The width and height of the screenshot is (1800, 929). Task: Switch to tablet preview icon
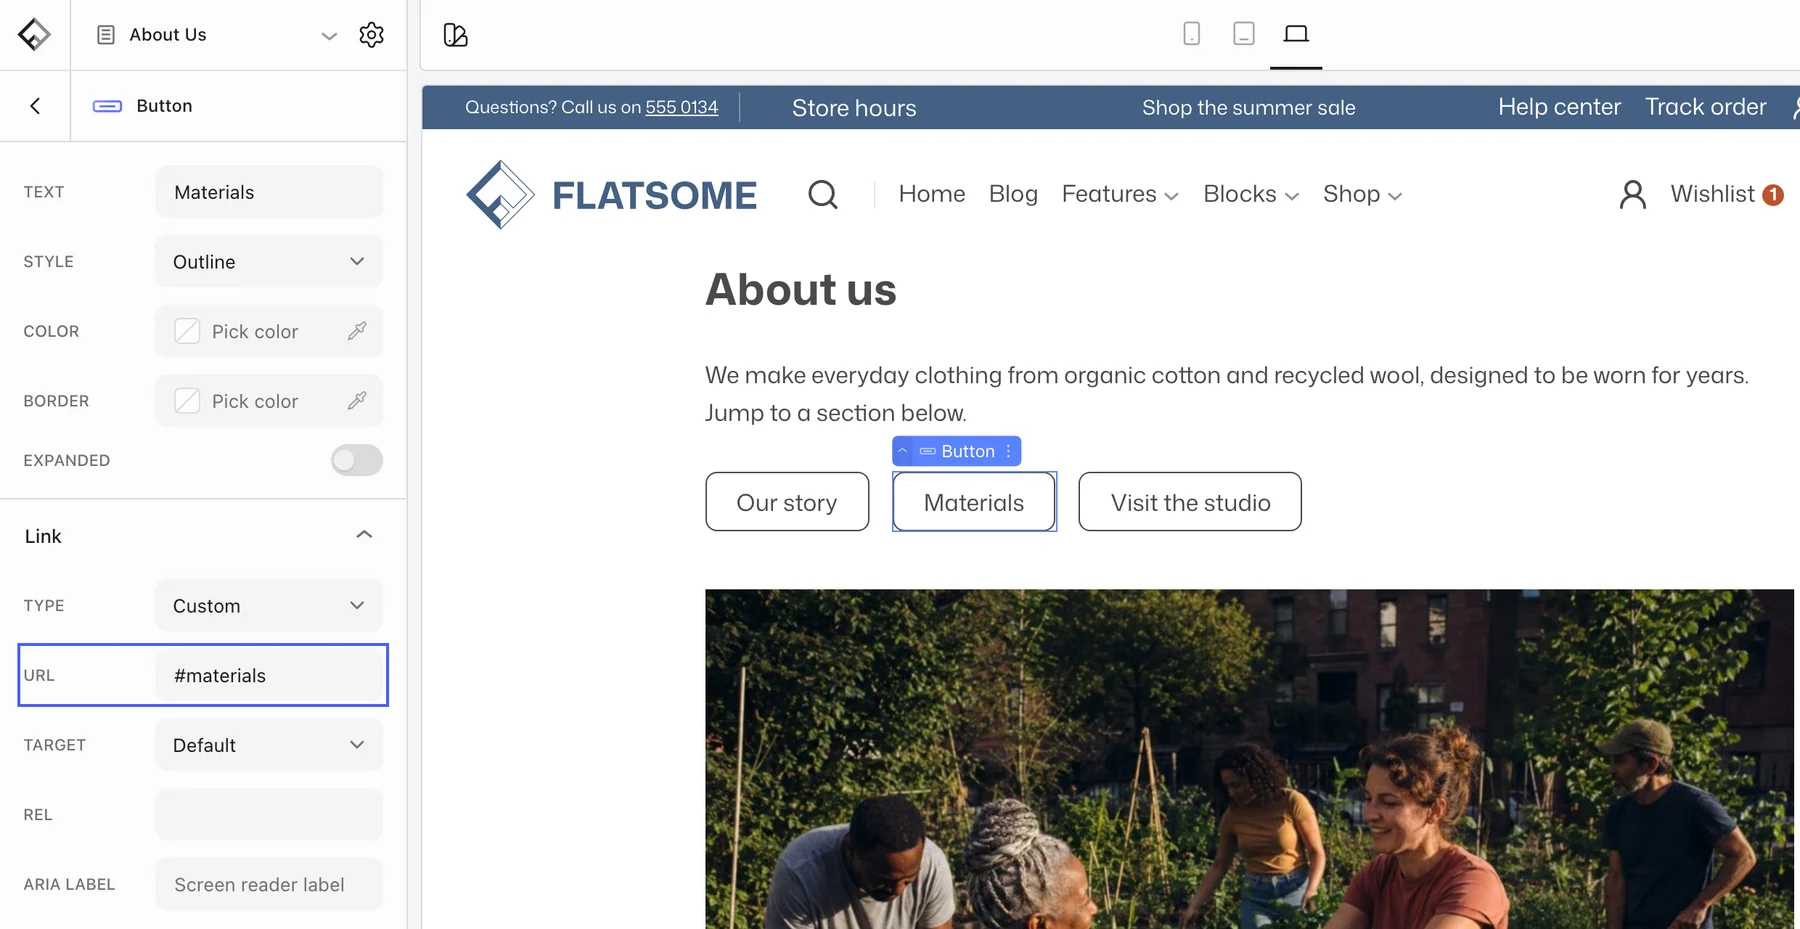pyautogui.click(x=1244, y=34)
